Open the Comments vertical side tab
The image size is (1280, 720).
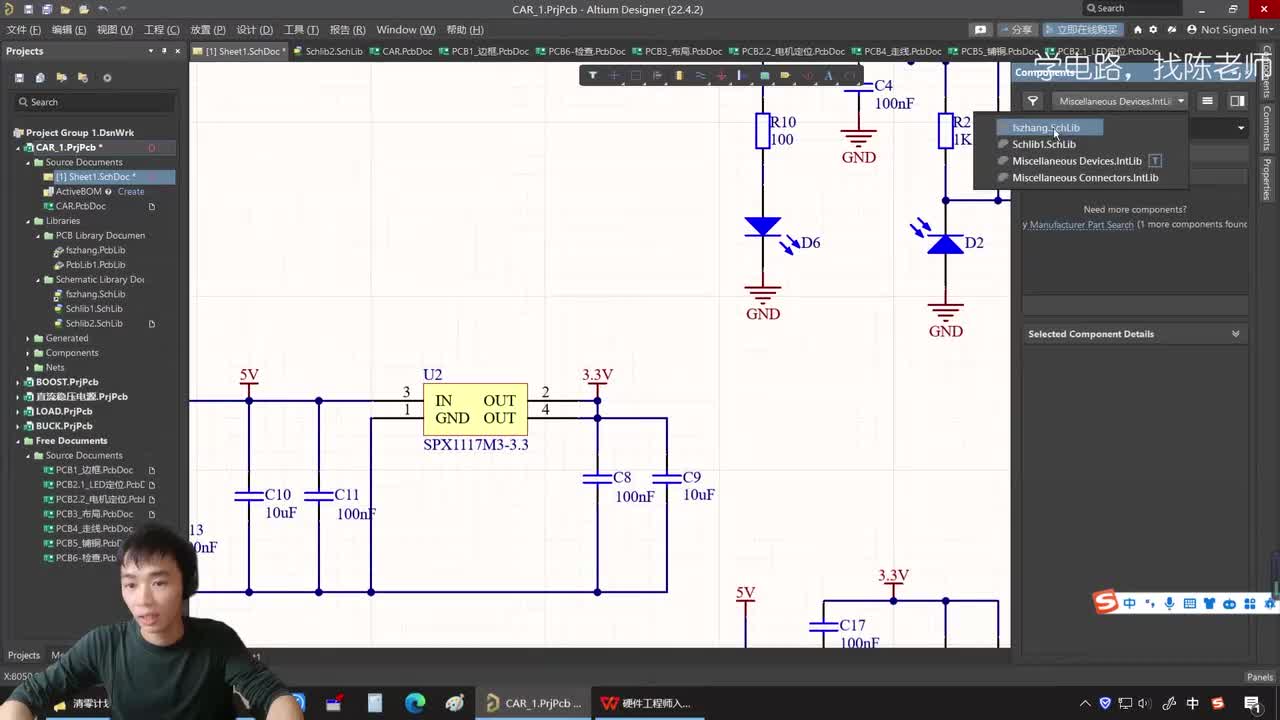point(1266,127)
